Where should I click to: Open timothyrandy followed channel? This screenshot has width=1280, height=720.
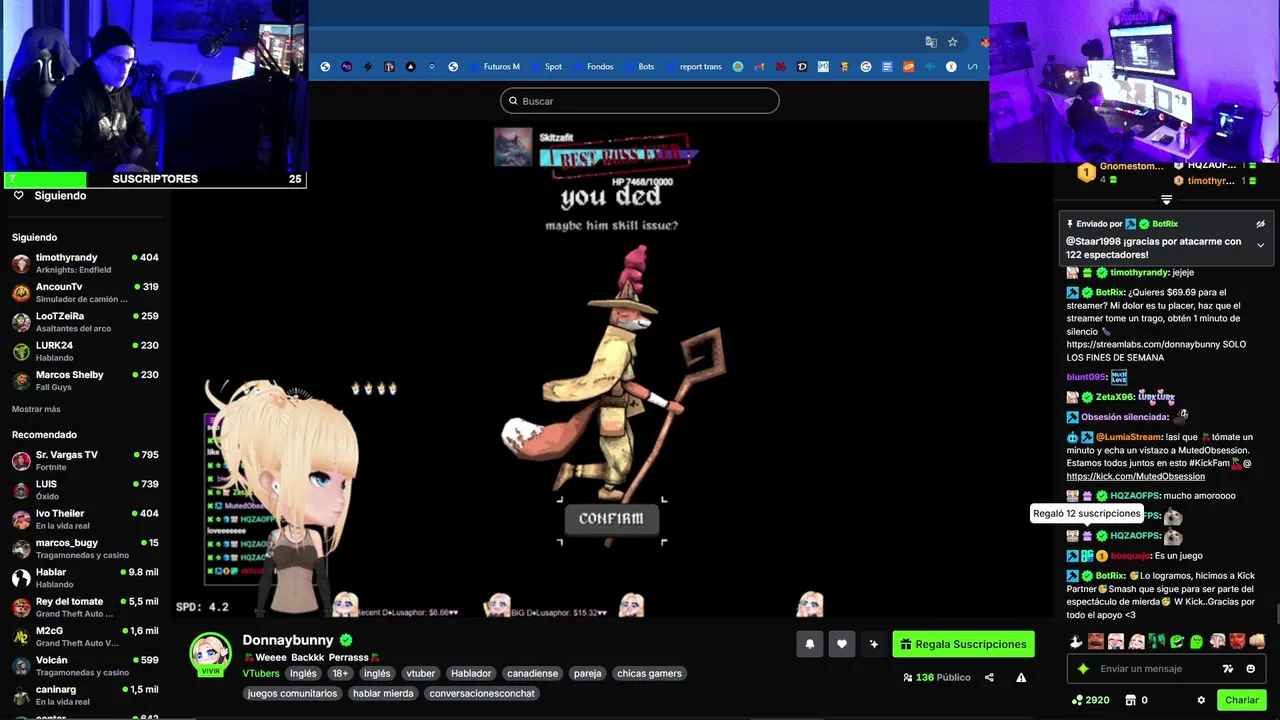pyautogui.click(x=85, y=264)
